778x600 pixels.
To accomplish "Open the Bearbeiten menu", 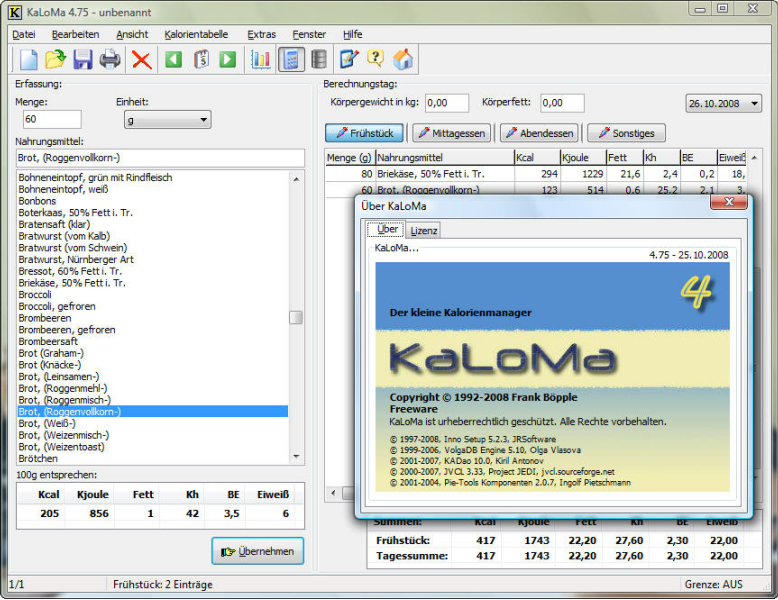I will 75,34.
